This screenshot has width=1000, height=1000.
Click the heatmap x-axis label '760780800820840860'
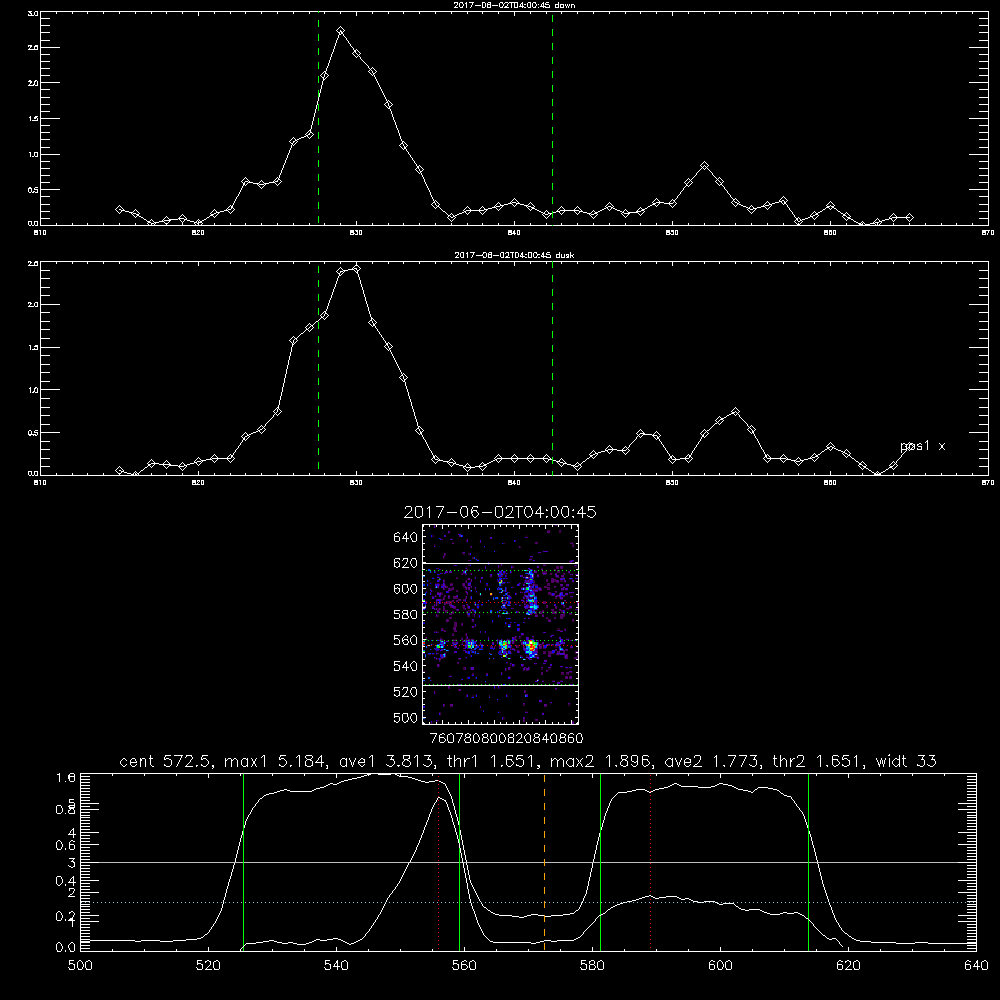tap(506, 738)
